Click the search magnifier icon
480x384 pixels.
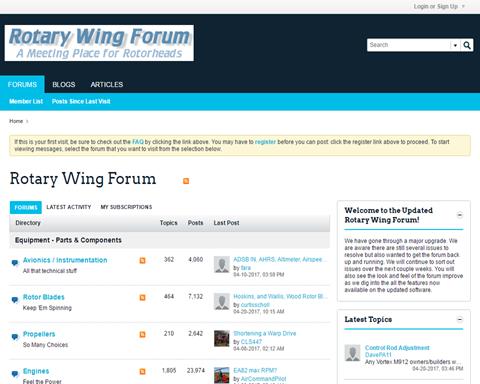467,45
